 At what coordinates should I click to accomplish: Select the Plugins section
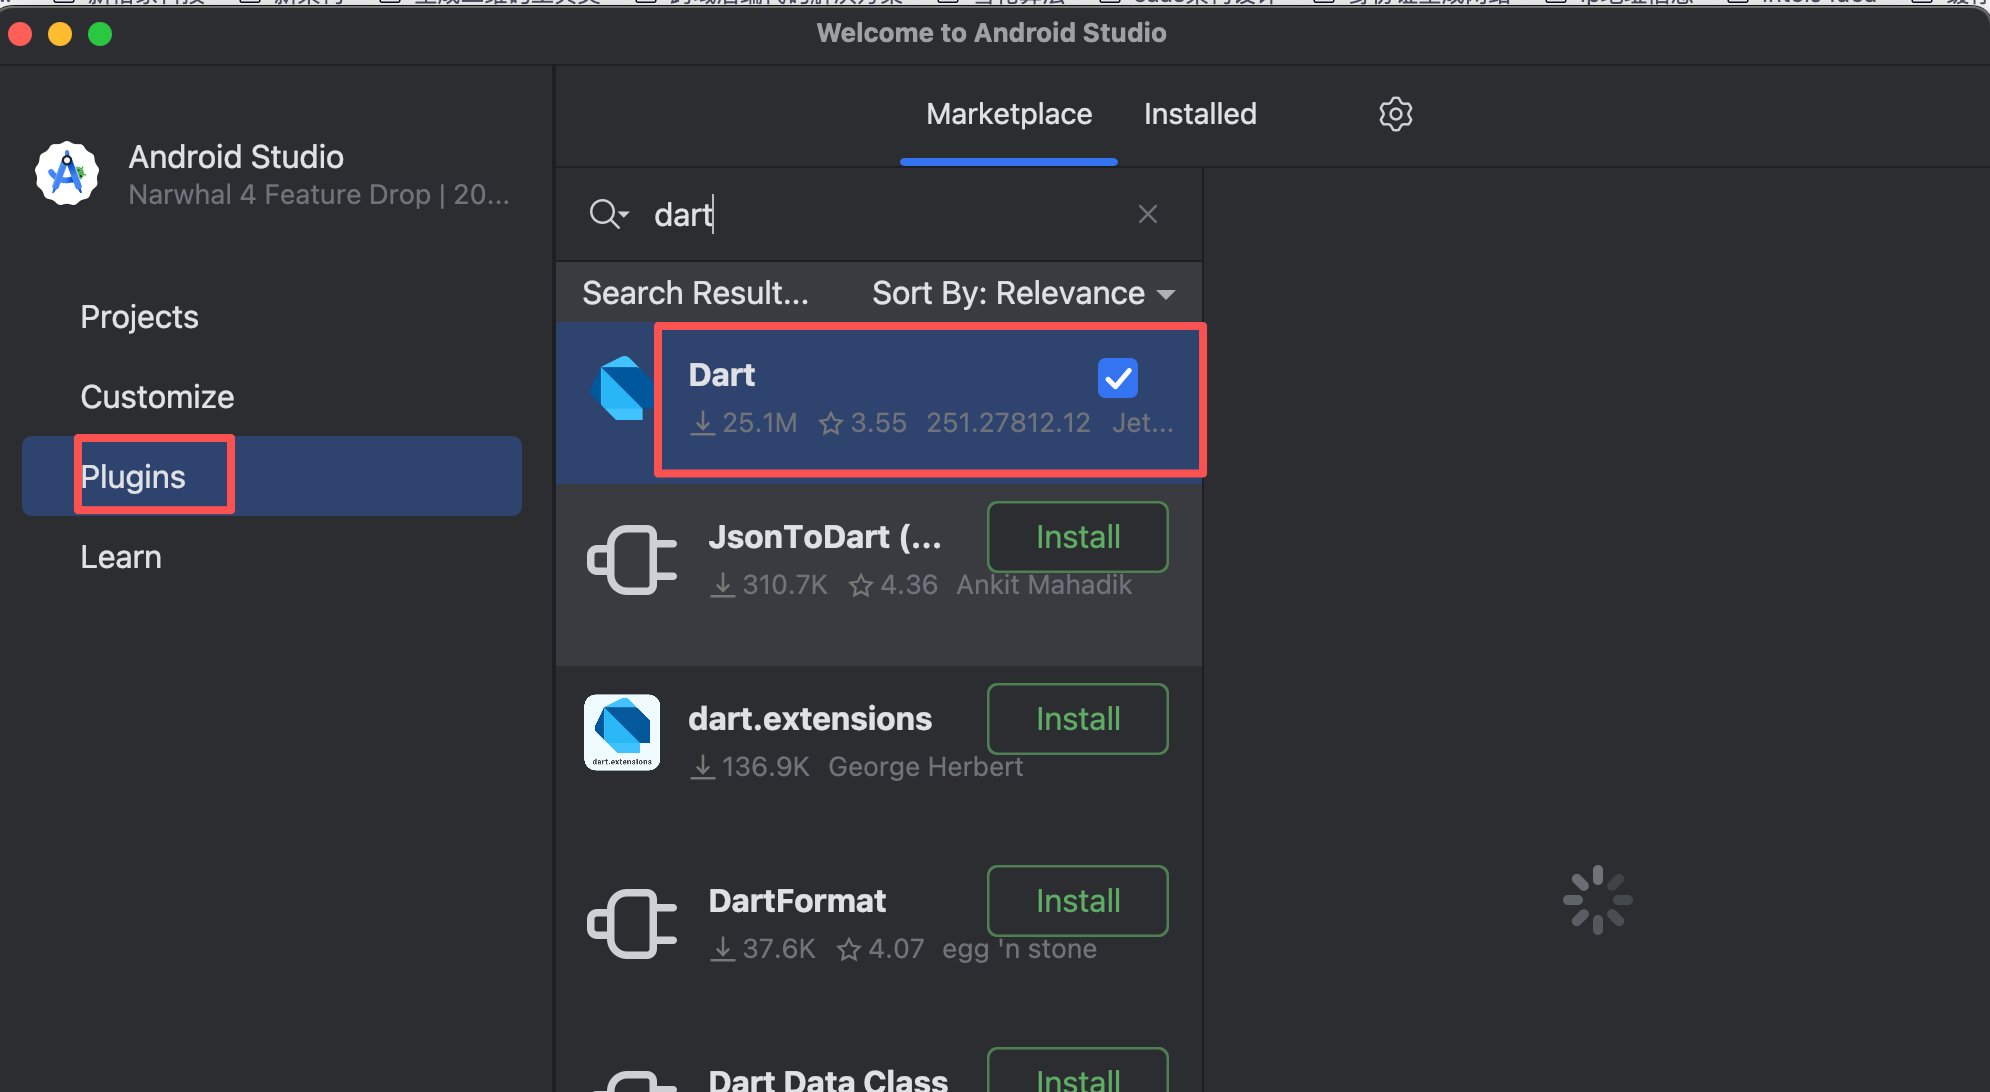tap(272, 476)
